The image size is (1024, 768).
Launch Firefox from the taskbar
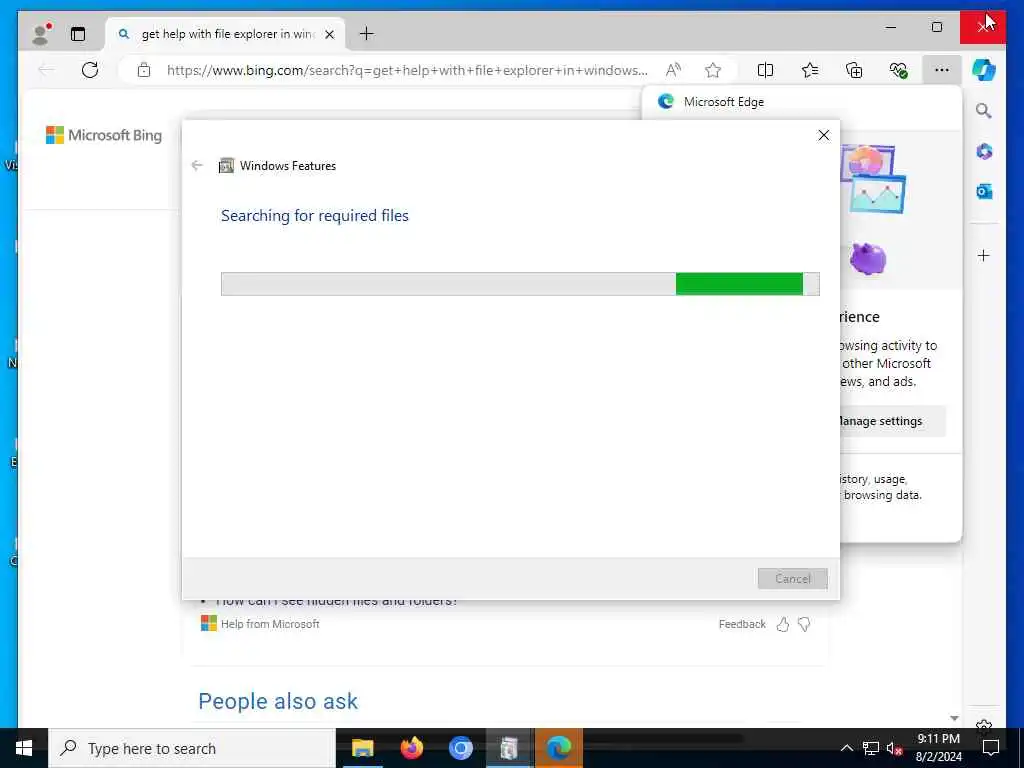(x=411, y=748)
